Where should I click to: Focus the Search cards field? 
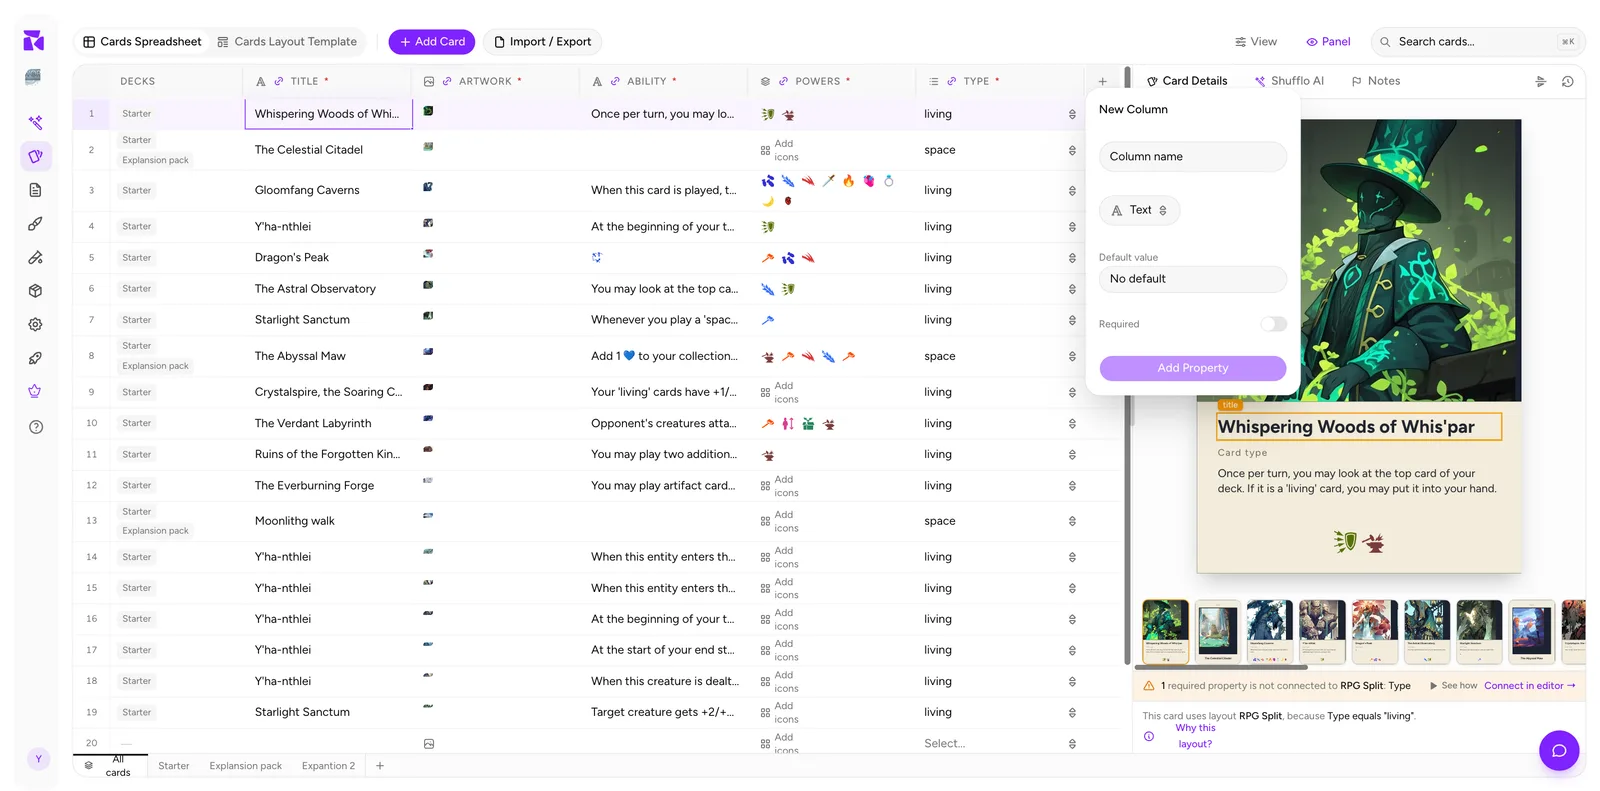(1478, 42)
